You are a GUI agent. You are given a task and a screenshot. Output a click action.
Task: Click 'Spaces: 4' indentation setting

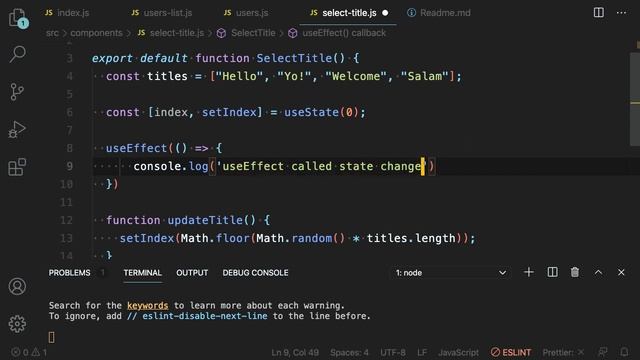(x=349, y=352)
